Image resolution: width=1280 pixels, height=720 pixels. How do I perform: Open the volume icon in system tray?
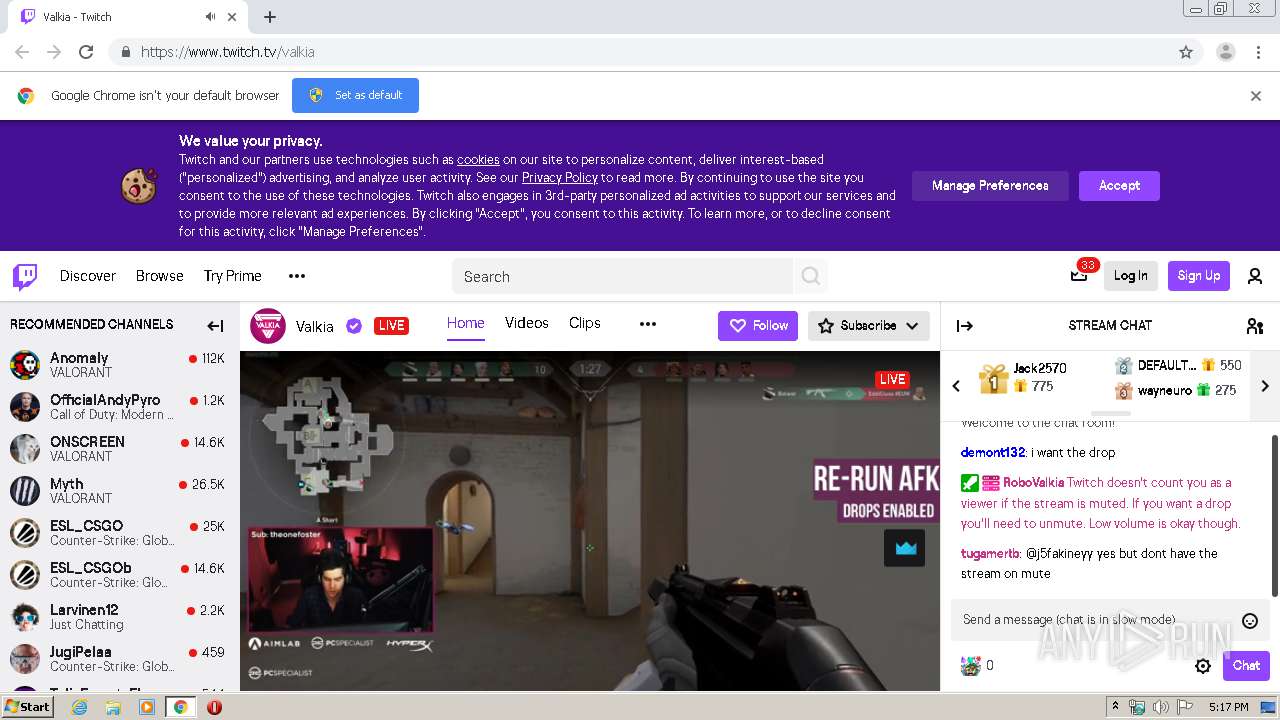pos(1160,707)
